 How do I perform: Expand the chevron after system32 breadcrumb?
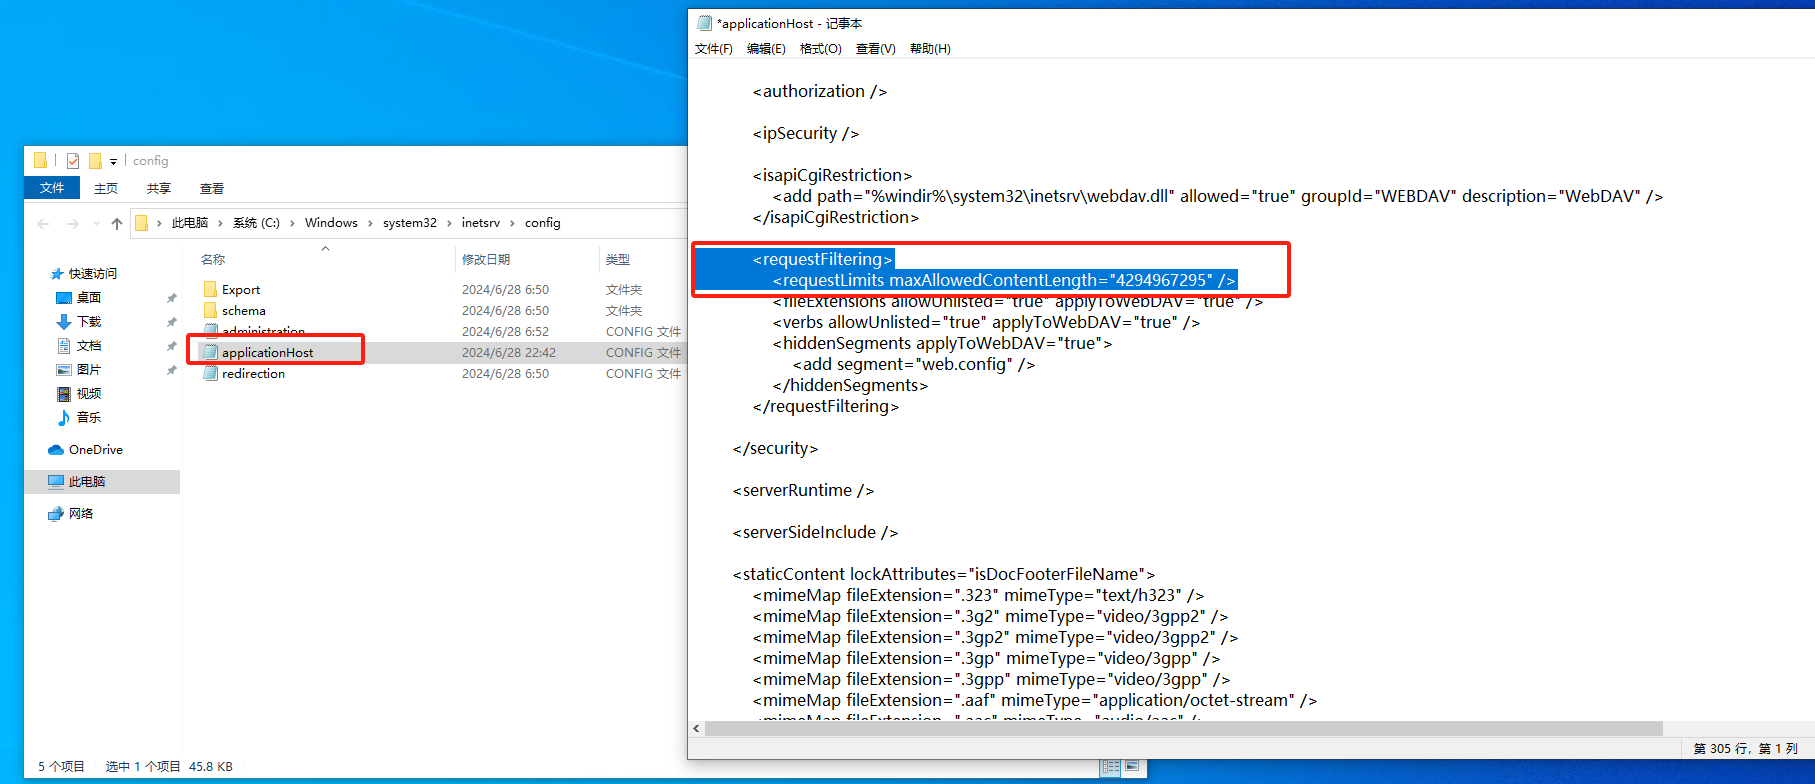pyautogui.click(x=449, y=223)
